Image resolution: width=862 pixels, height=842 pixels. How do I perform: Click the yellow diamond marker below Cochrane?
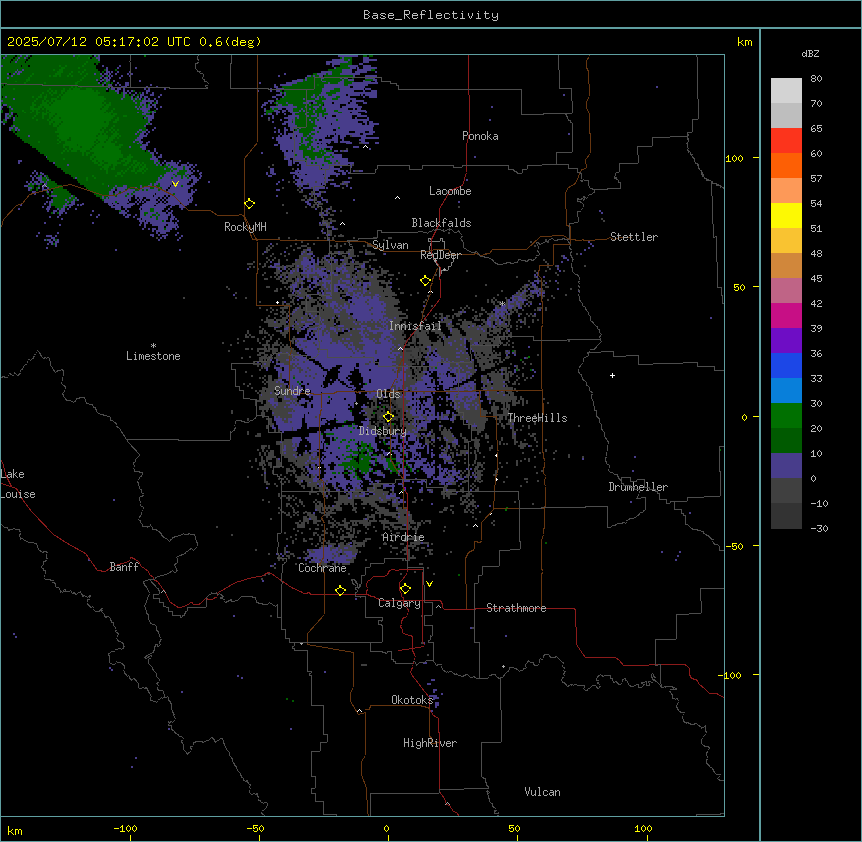(340, 590)
